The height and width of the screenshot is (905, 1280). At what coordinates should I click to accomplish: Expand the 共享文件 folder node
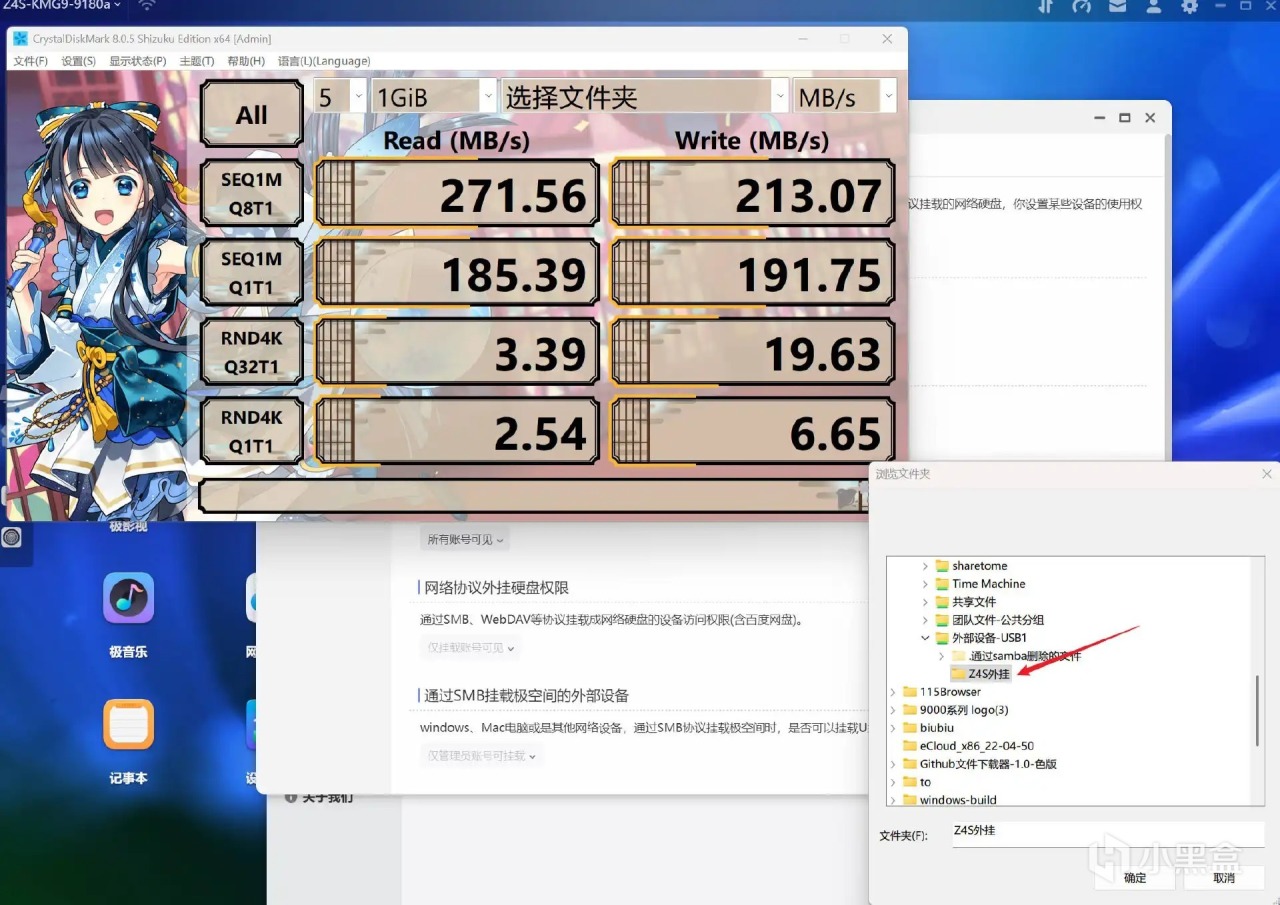(x=926, y=602)
